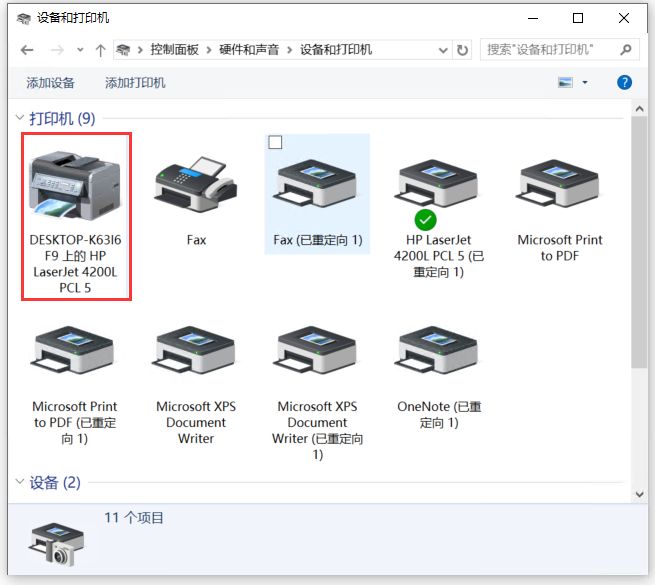655x585 pixels.
Task: Select the Fax (已重定向 1) printer icon
Action: coord(317,183)
